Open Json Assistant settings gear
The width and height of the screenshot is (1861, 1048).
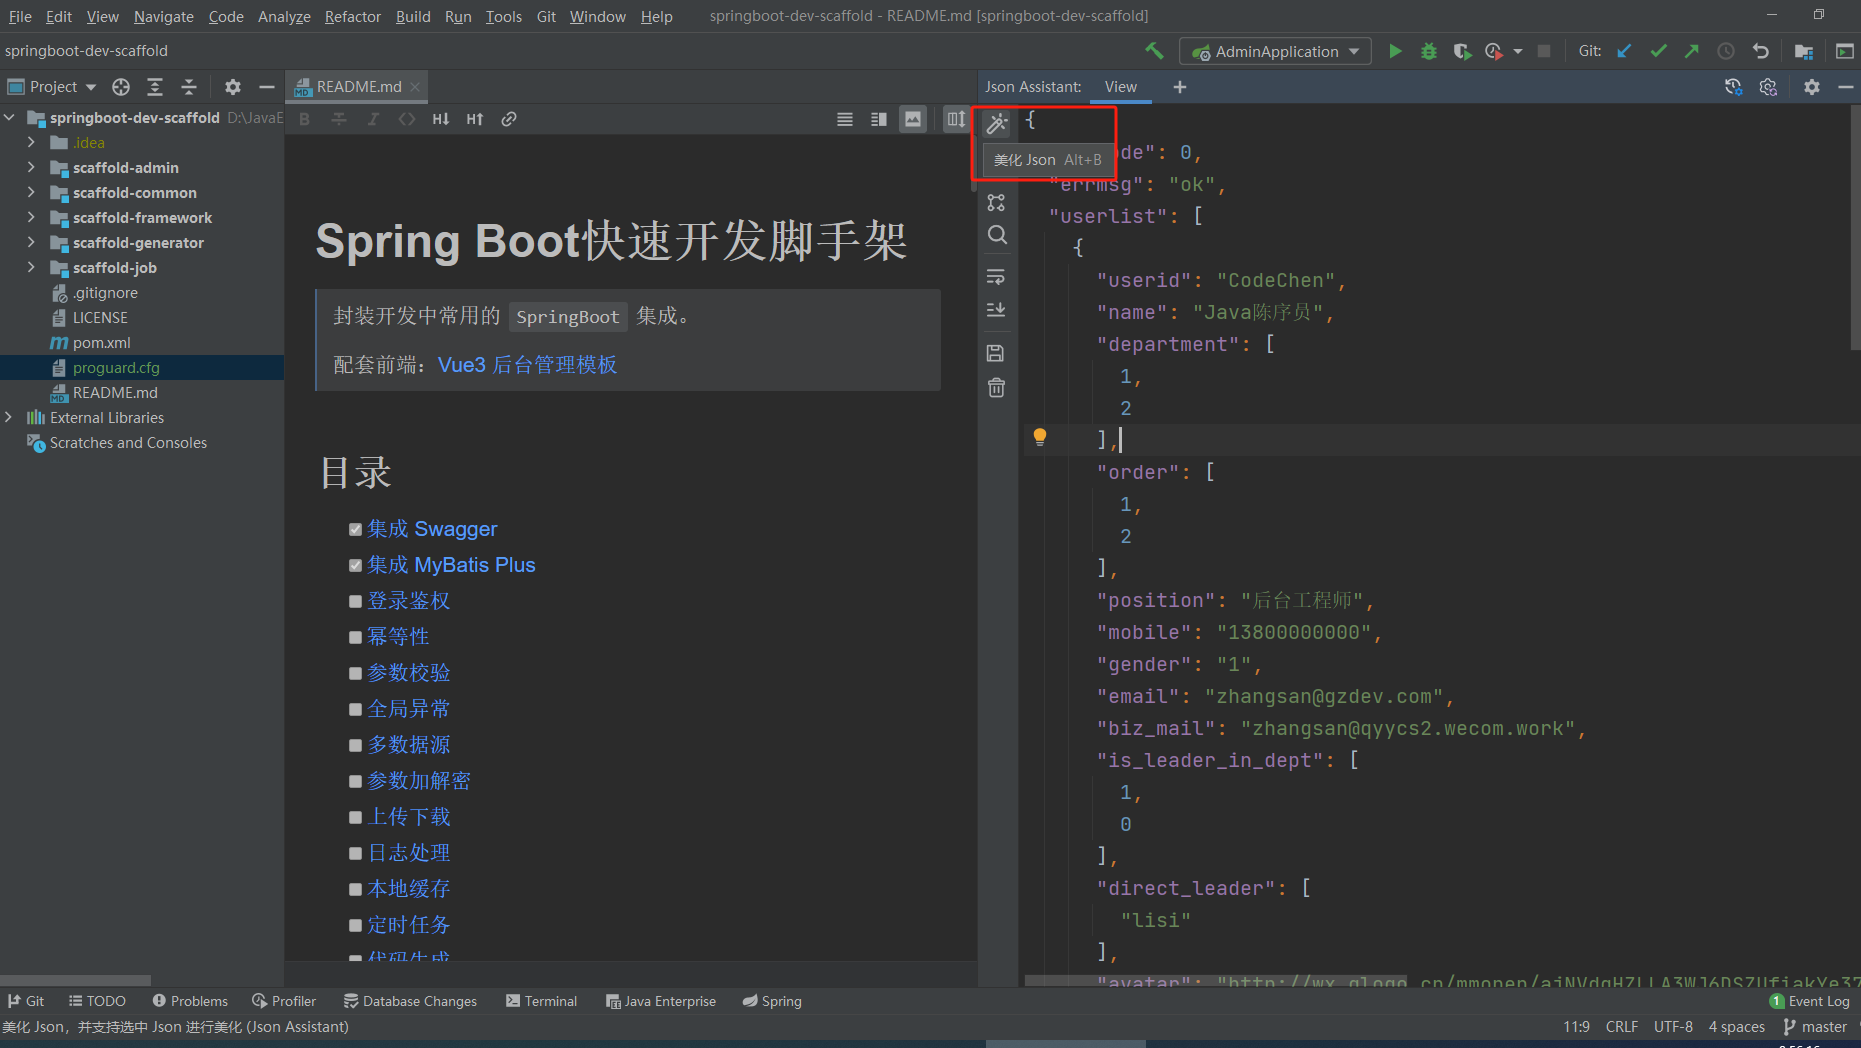1812,87
